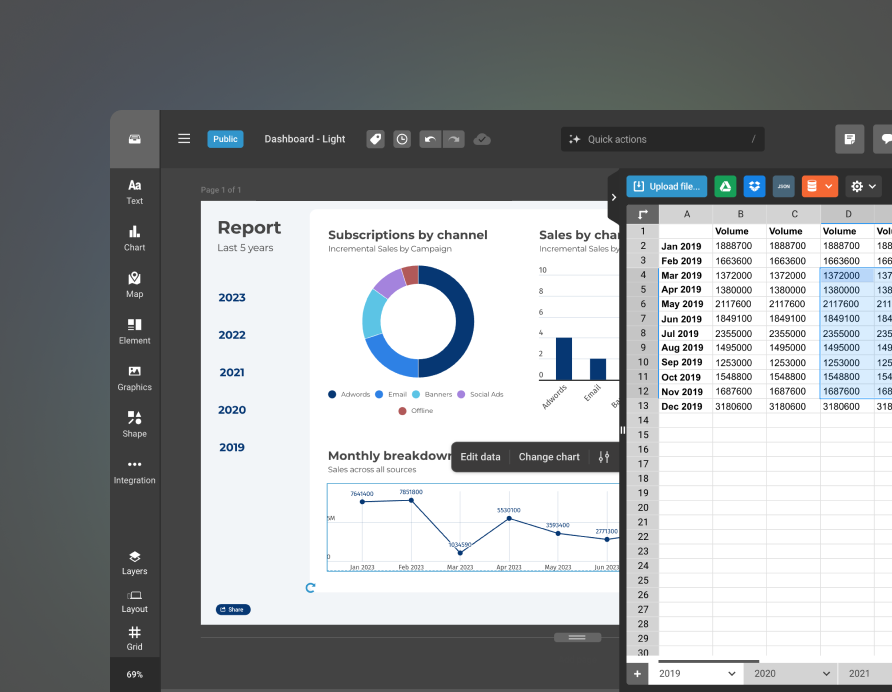
Task: Collapse the data editor panel arrow
Action: (614, 197)
